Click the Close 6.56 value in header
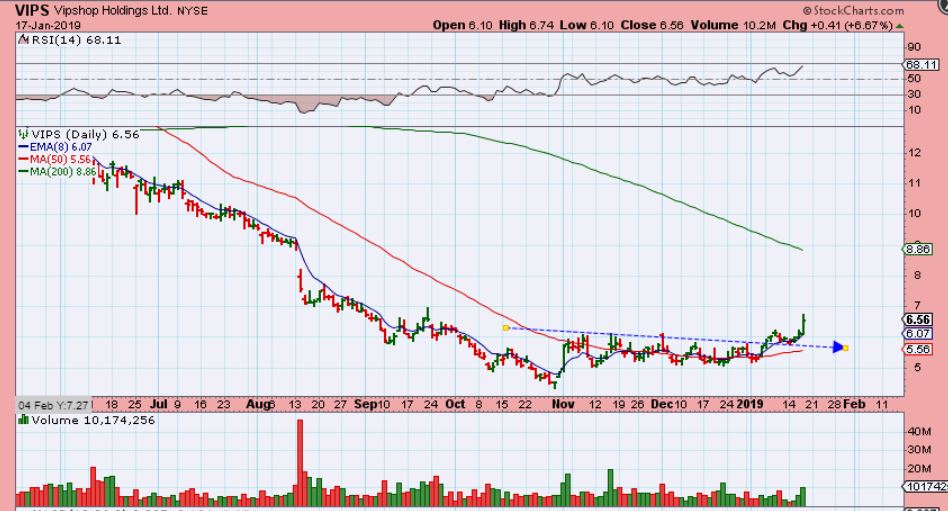 pyautogui.click(x=652, y=25)
